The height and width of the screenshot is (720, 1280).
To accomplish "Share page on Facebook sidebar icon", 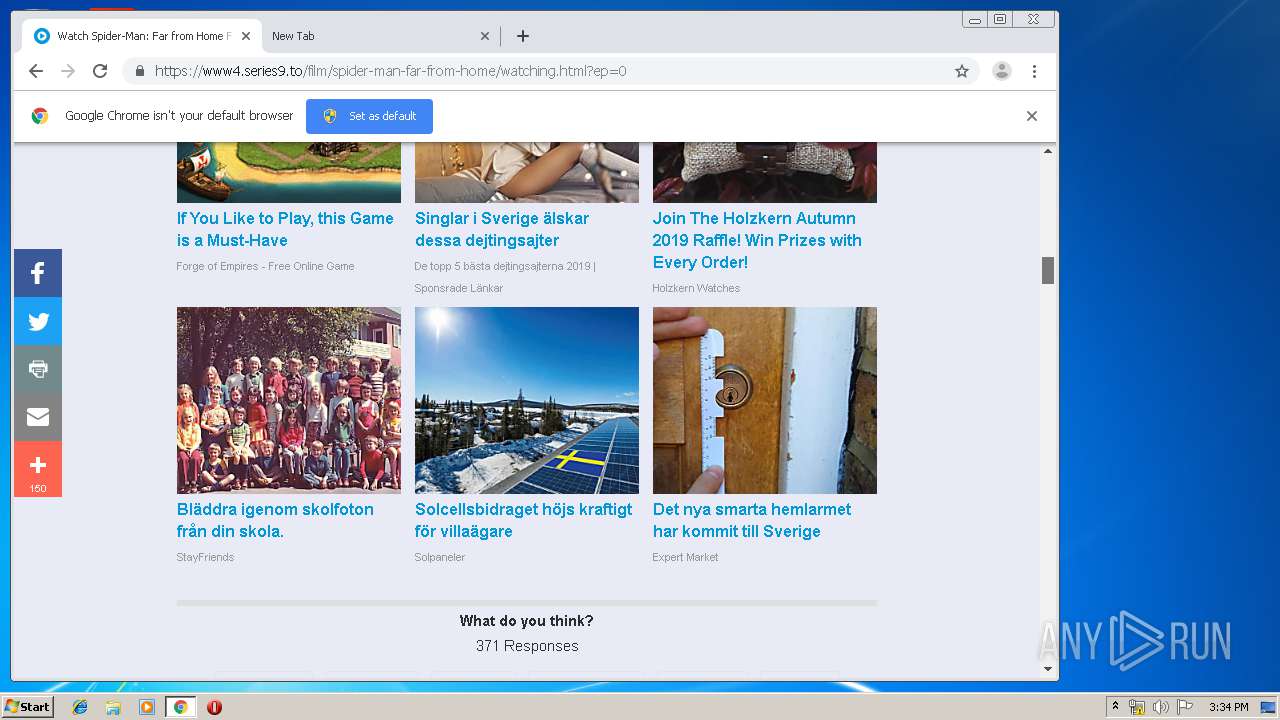I will (x=38, y=273).
